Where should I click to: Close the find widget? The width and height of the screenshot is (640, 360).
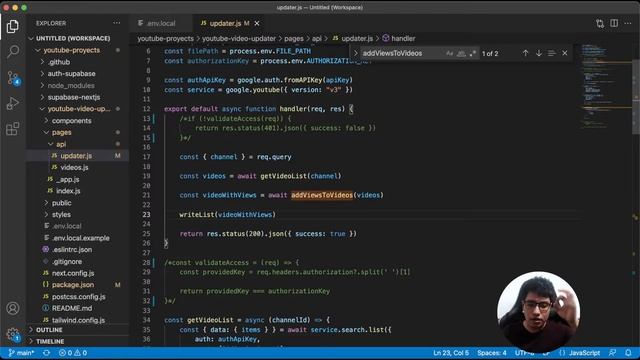[x=564, y=53]
